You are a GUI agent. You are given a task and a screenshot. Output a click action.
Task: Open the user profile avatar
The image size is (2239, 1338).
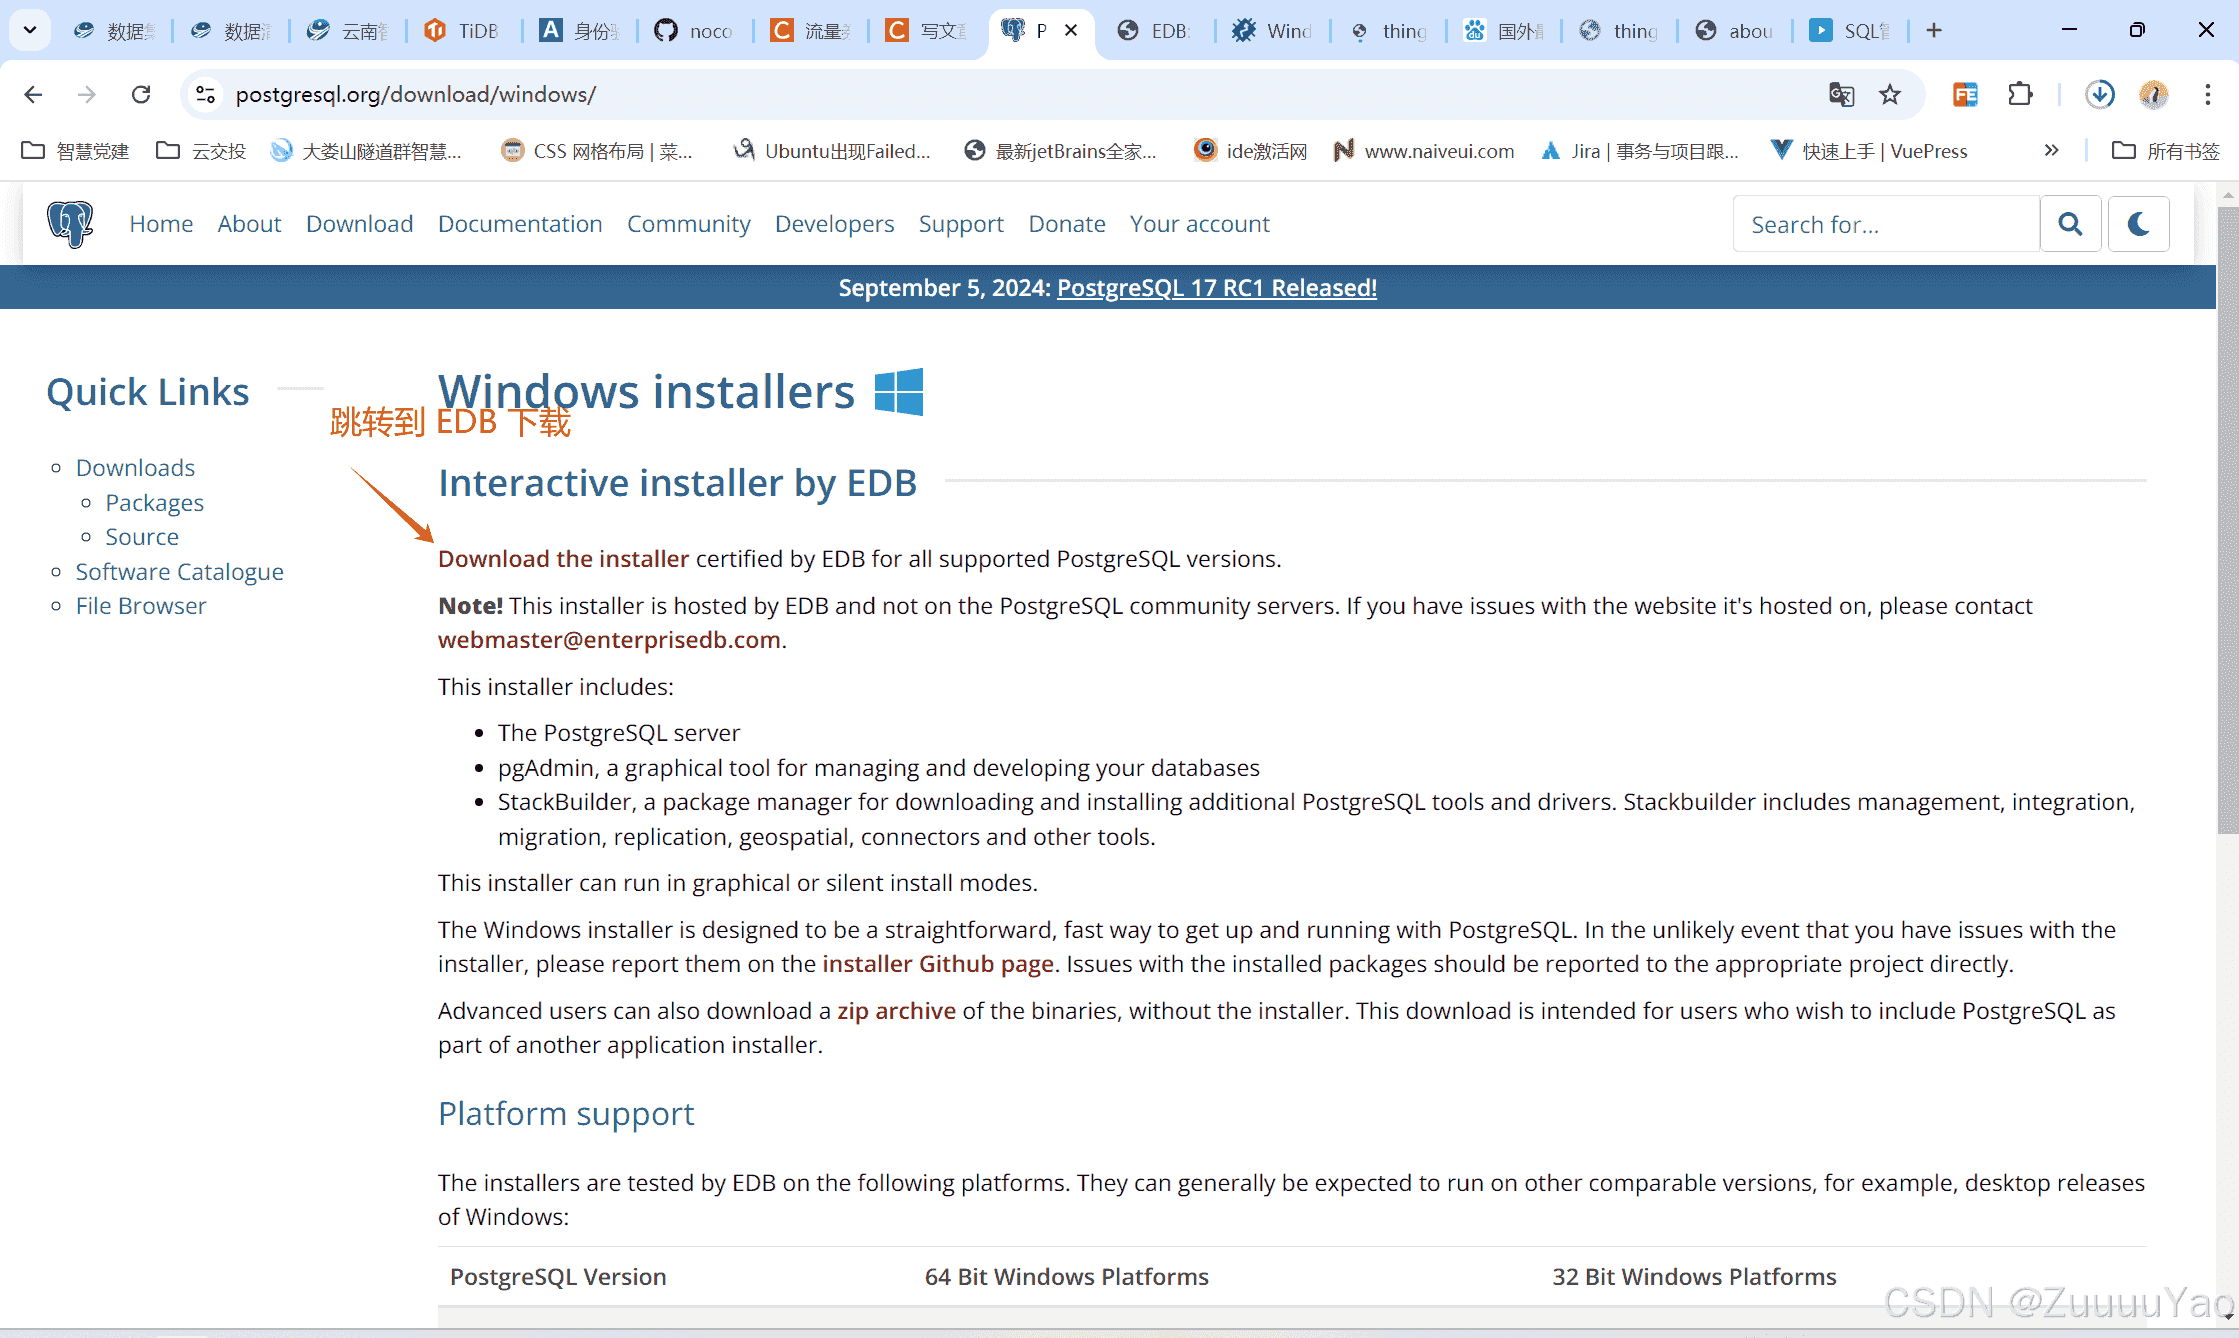[2153, 94]
